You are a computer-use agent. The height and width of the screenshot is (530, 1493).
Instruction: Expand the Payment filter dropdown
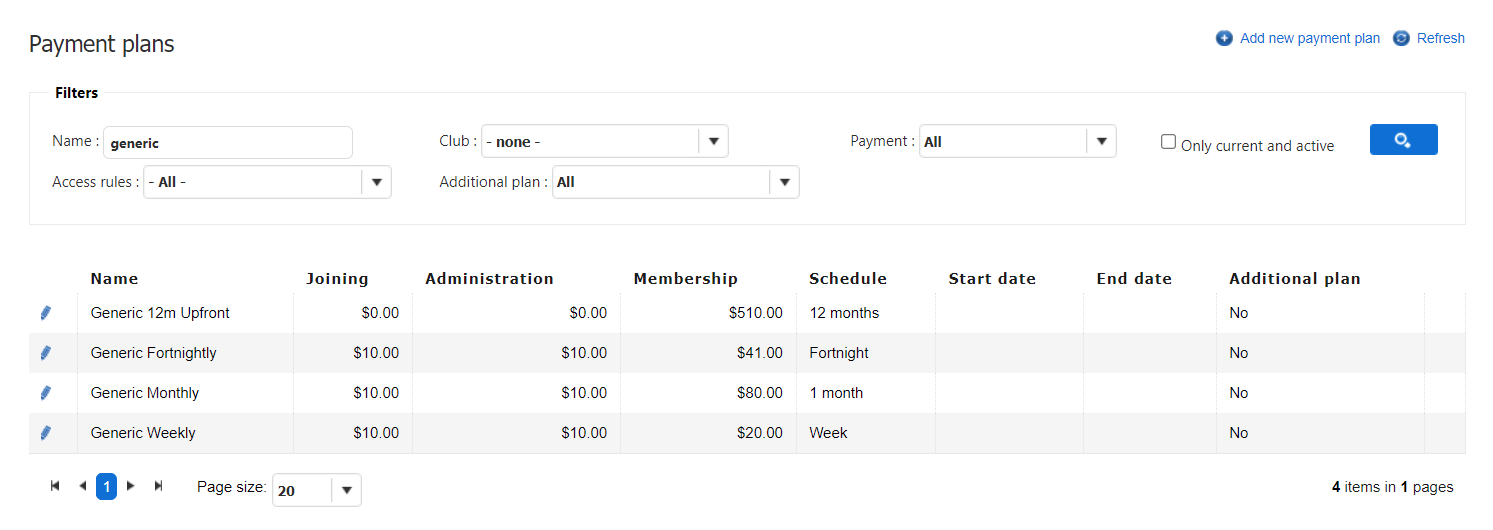(x=1100, y=141)
